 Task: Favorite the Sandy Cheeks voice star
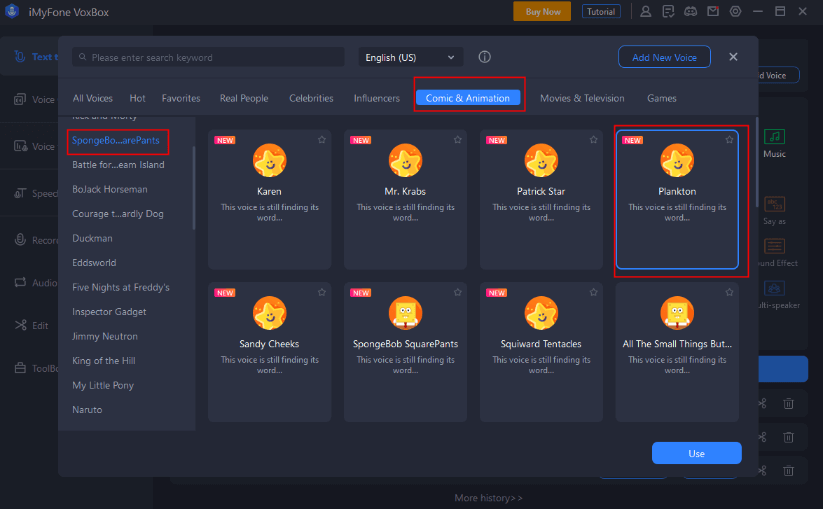point(322,292)
